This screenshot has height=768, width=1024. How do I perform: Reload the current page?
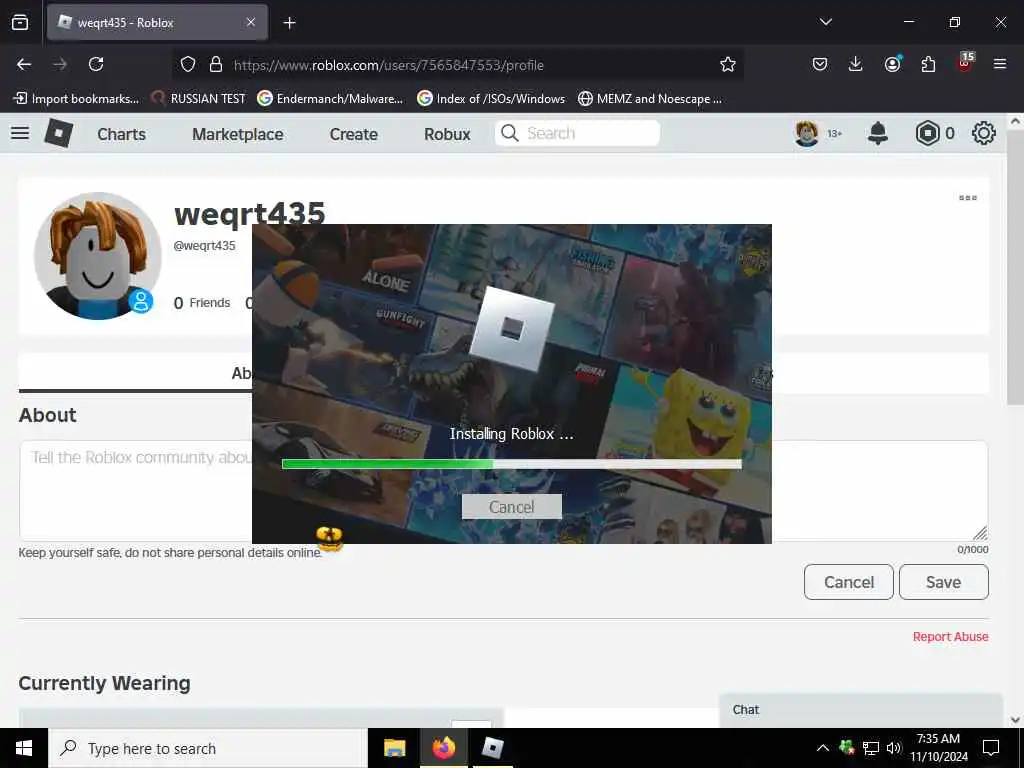[x=96, y=64]
